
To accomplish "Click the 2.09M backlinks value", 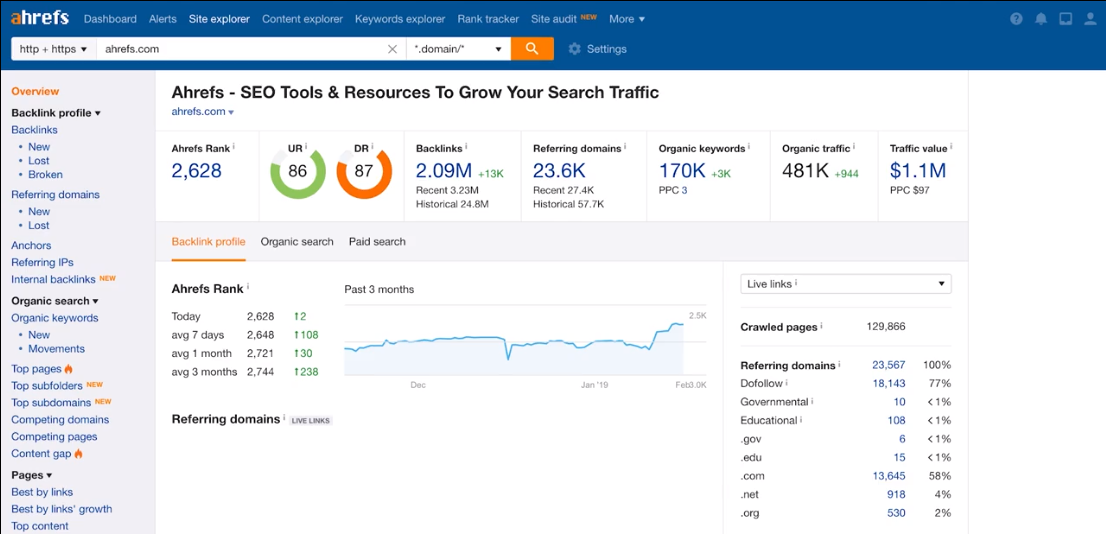I will click(444, 171).
